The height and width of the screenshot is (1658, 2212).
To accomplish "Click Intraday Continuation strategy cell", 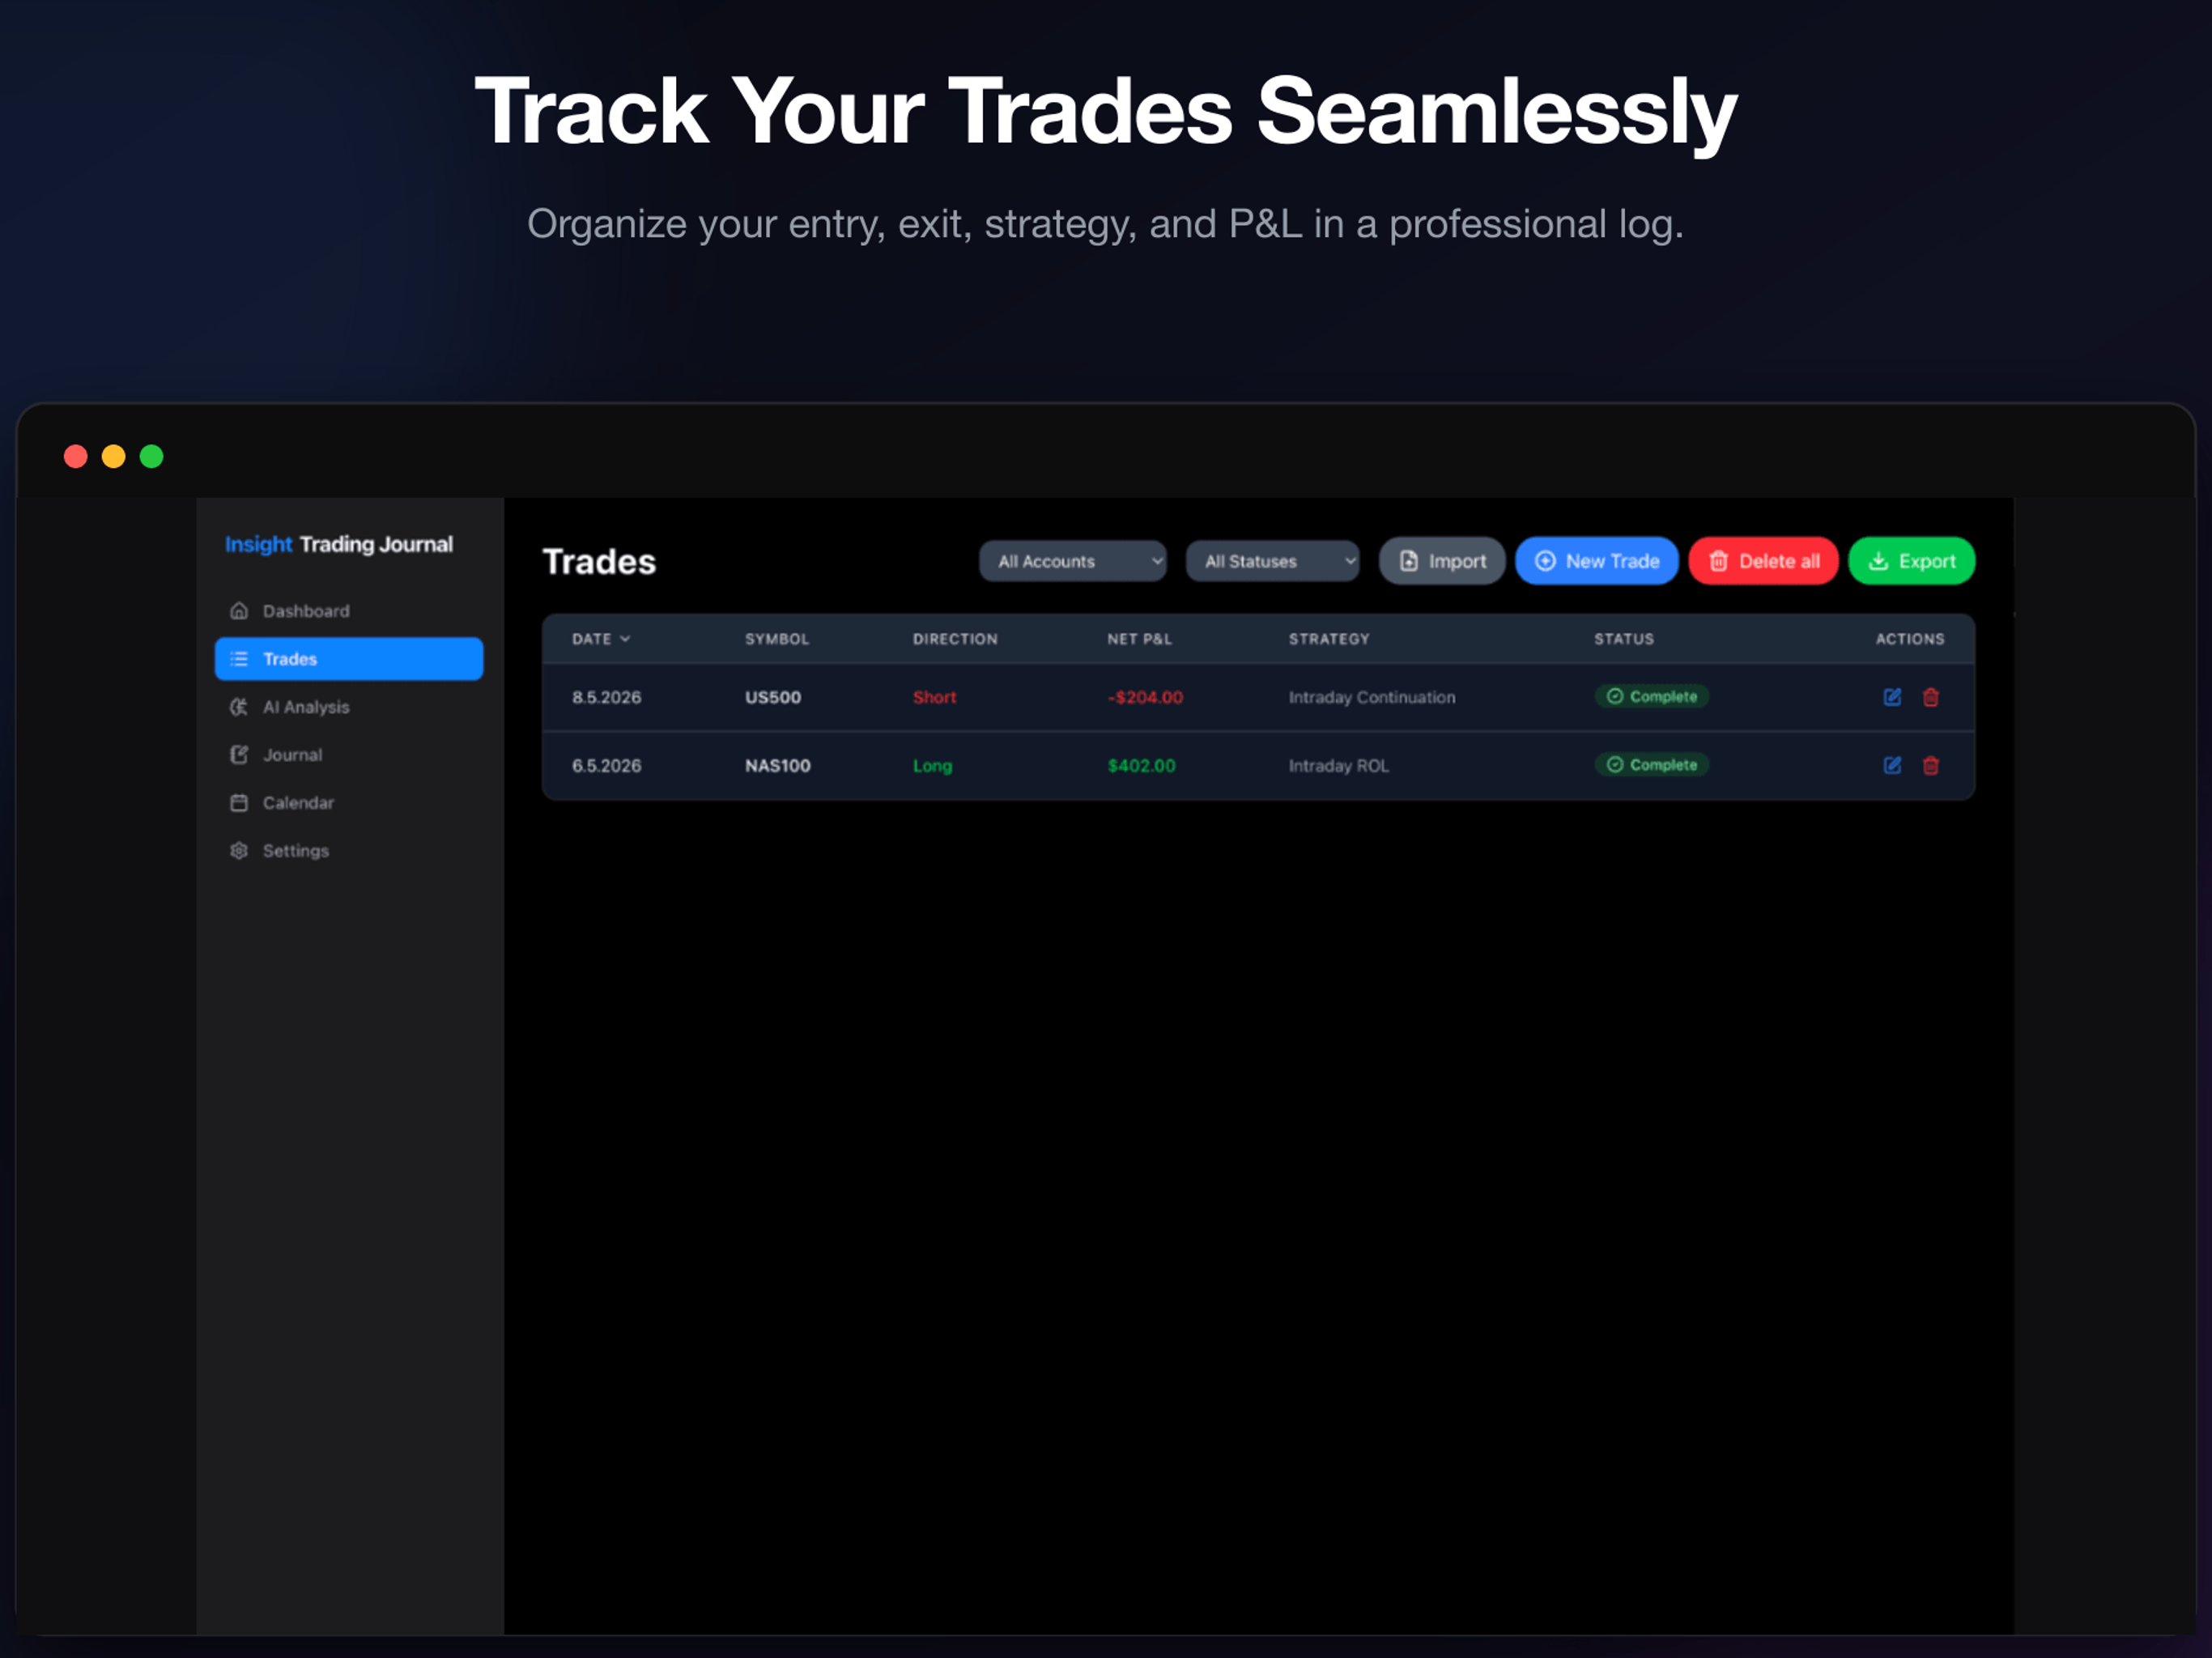I will [x=1372, y=697].
